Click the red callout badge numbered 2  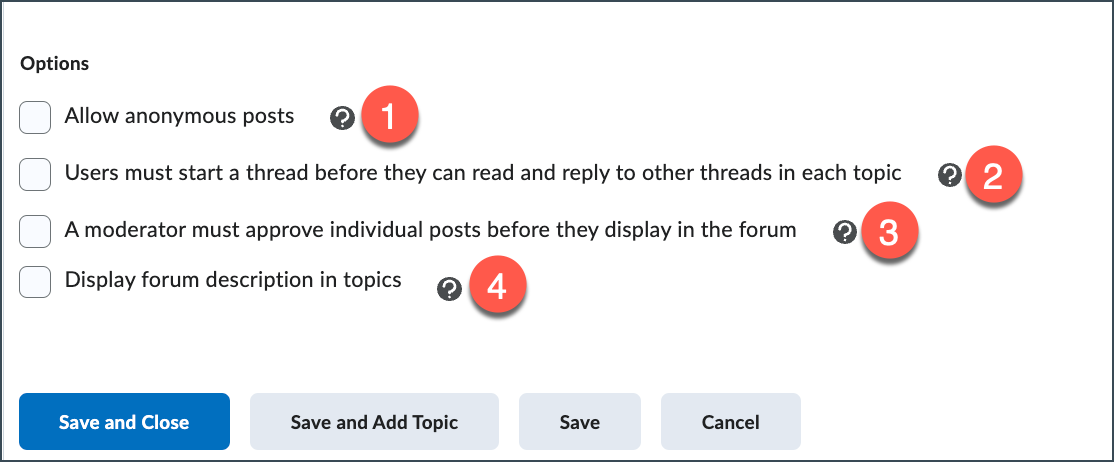[993, 176]
